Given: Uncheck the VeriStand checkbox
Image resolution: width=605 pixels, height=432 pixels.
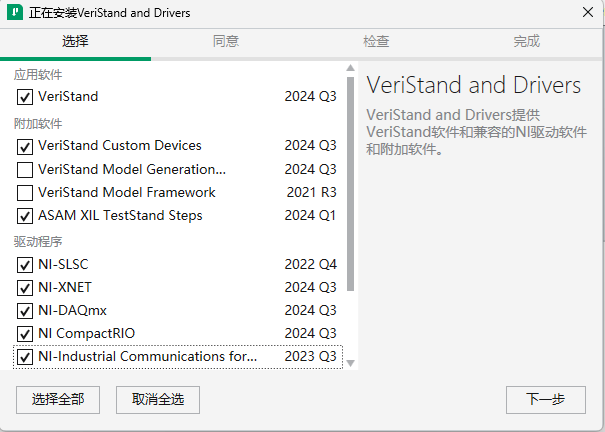Looking at the screenshot, I should (x=25, y=97).
